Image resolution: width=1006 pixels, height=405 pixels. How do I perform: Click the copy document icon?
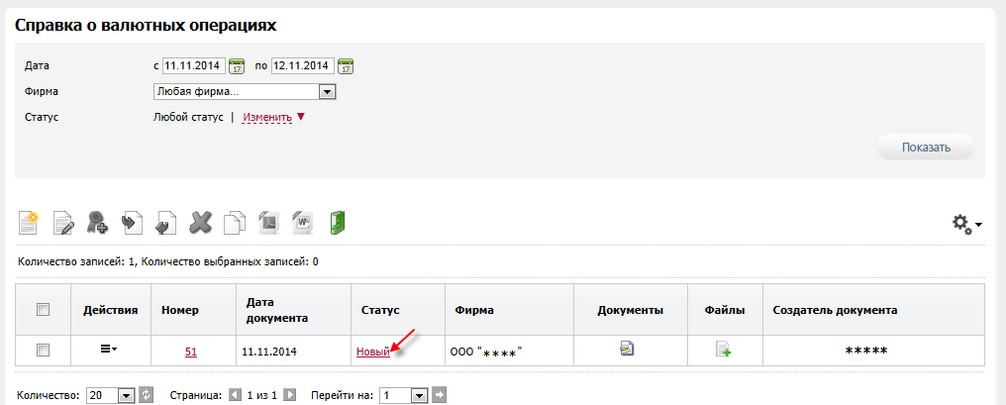(x=234, y=222)
